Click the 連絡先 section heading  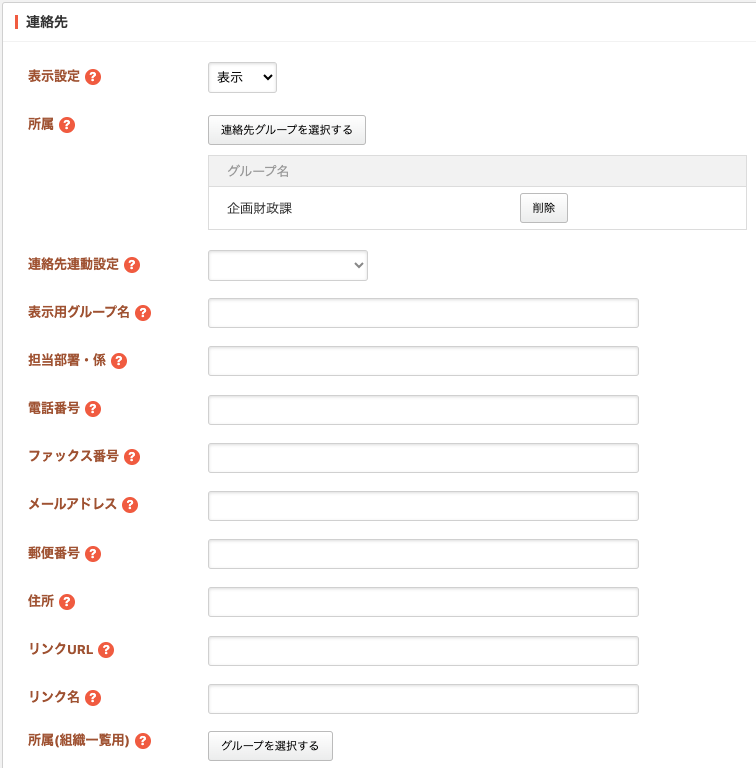pyautogui.click(x=47, y=22)
